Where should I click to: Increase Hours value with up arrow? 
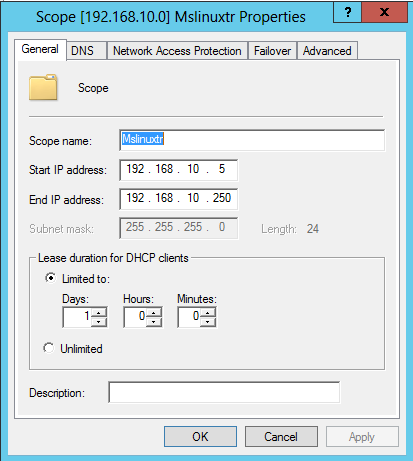click(x=154, y=313)
